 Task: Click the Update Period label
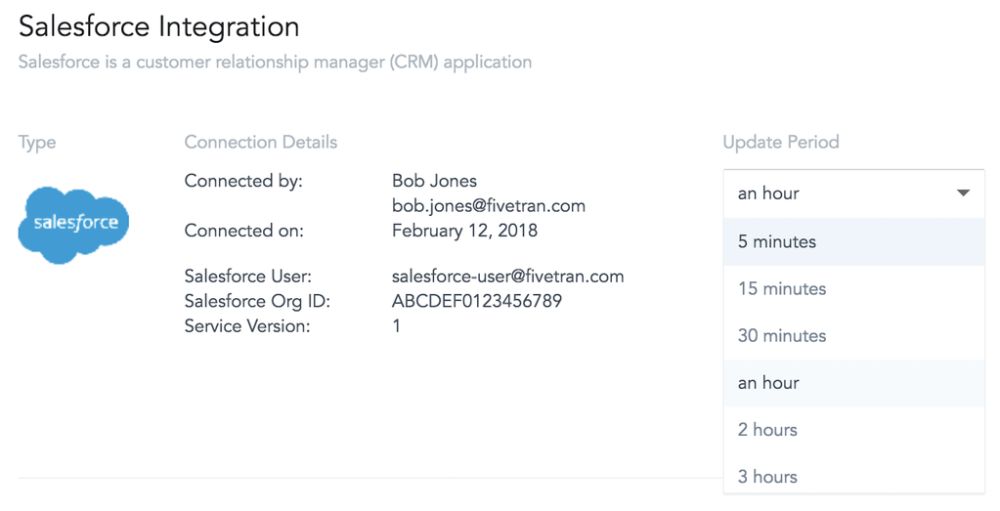pos(781,142)
